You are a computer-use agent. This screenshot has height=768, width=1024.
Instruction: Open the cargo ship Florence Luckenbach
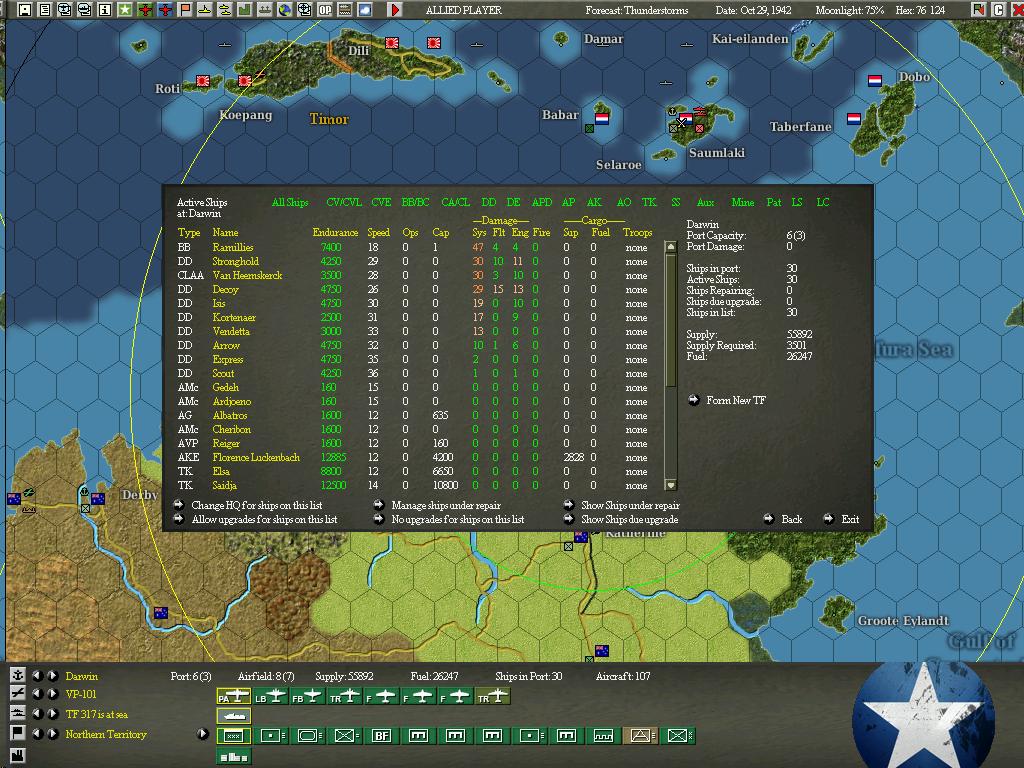pos(256,457)
